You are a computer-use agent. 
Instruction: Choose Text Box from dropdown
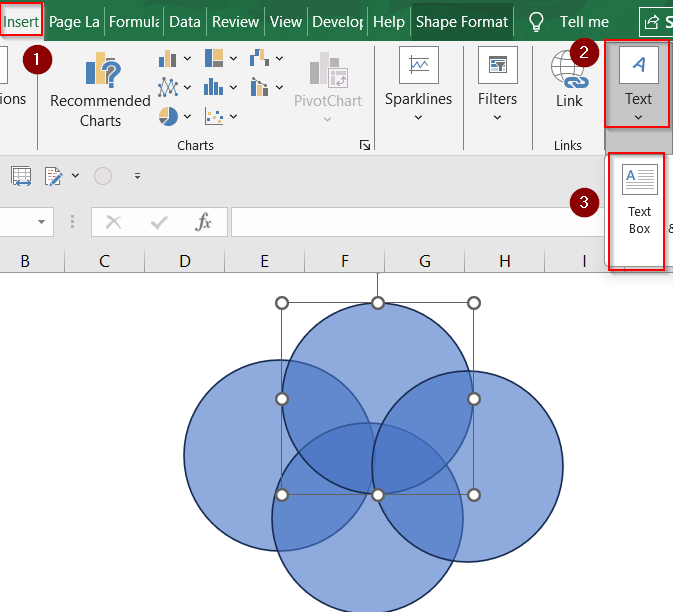click(639, 200)
